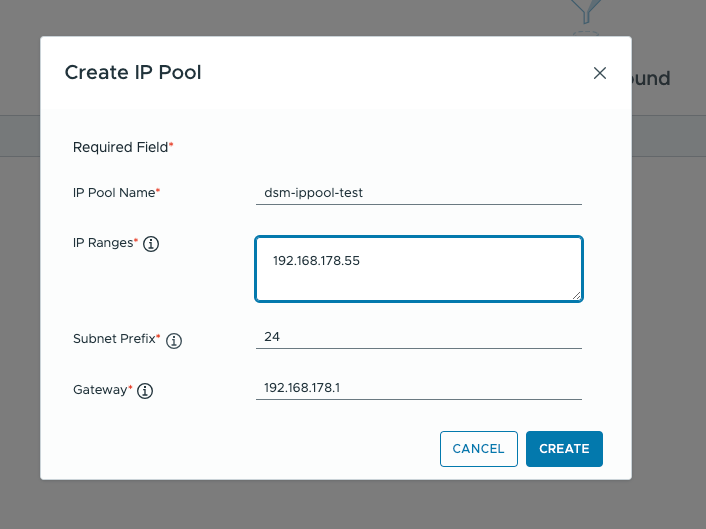Focus the IP Pool Name field

(x=419, y=193)
